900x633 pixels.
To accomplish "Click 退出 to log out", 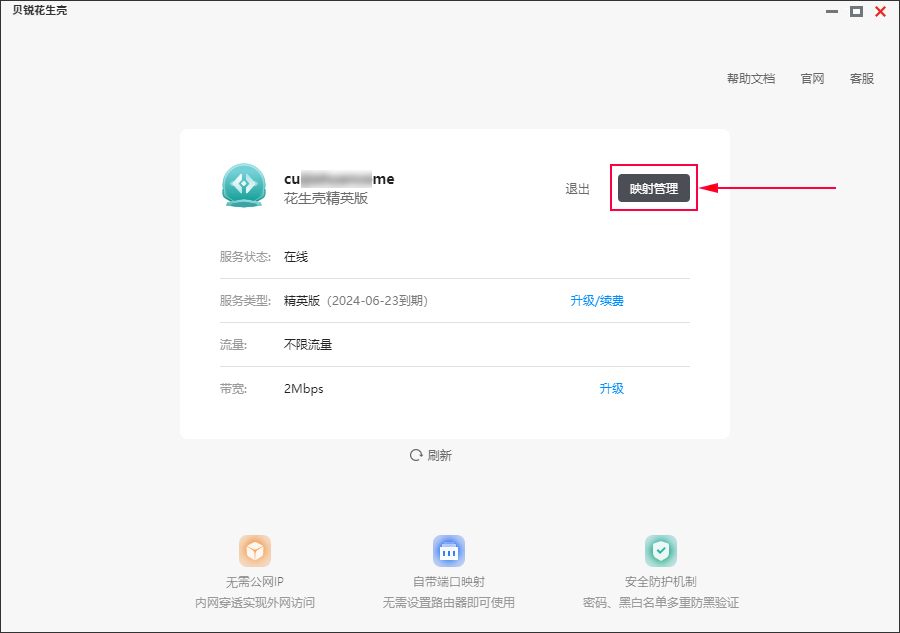I will 577,189.
